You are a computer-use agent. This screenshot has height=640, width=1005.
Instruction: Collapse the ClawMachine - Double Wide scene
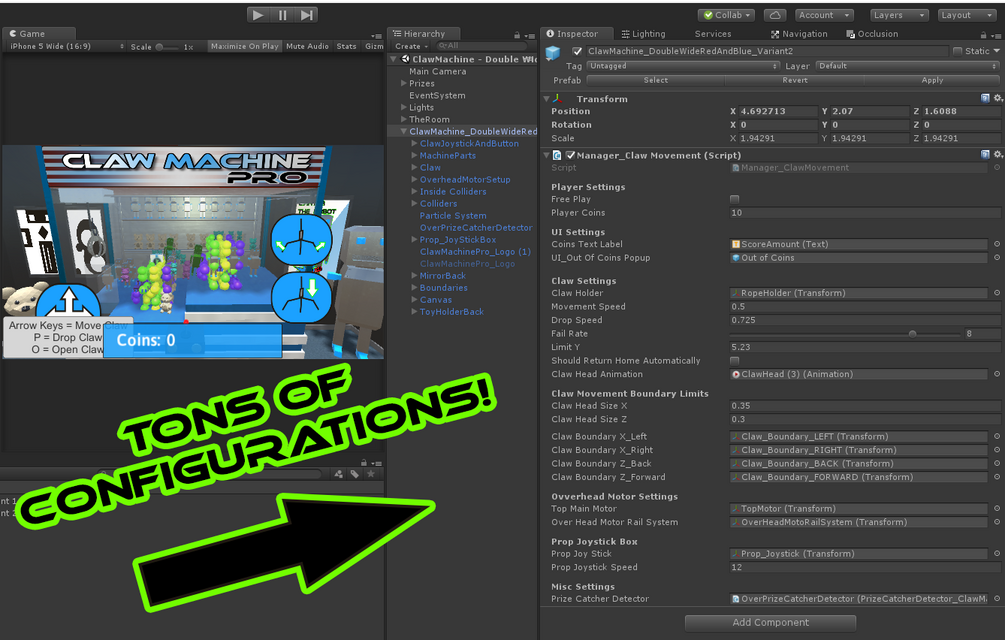394,59
